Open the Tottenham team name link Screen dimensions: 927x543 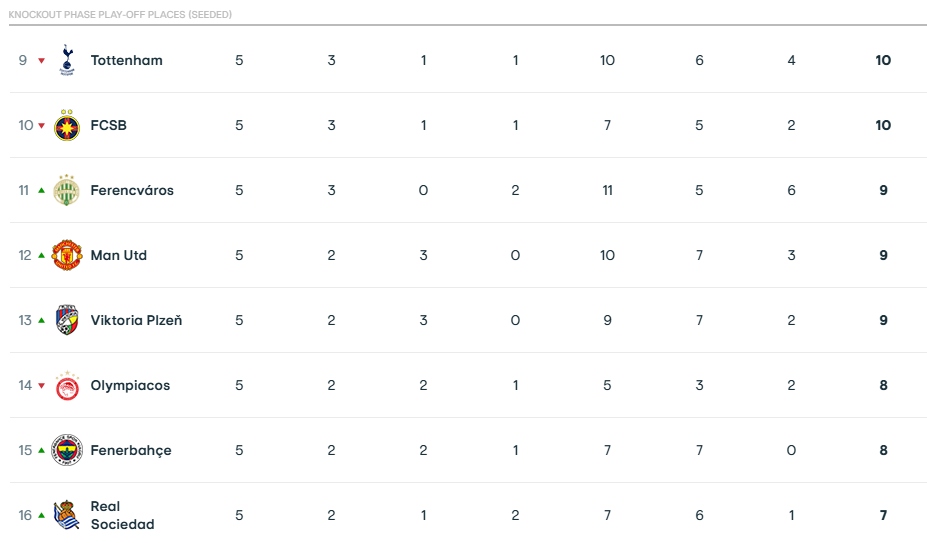click(127, 60)
